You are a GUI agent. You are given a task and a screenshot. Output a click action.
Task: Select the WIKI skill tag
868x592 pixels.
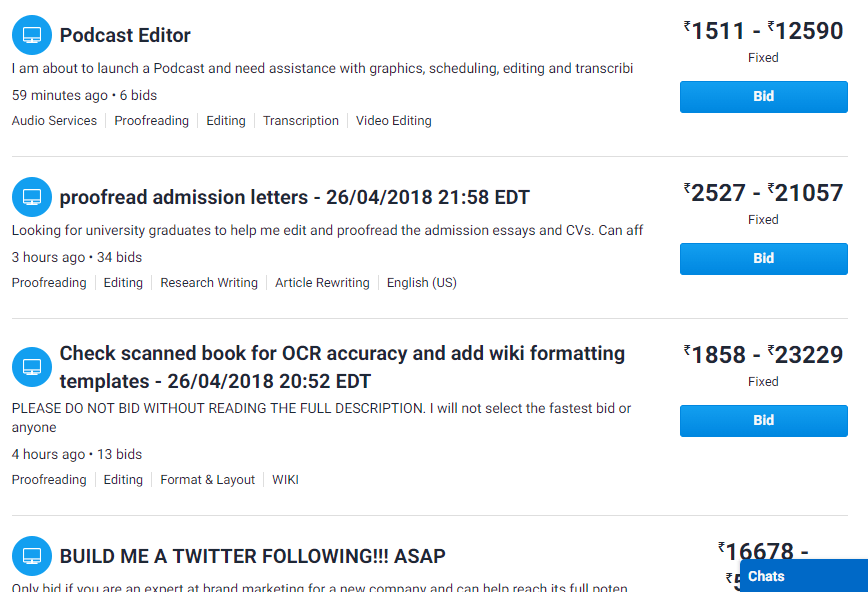pos(285,480)
